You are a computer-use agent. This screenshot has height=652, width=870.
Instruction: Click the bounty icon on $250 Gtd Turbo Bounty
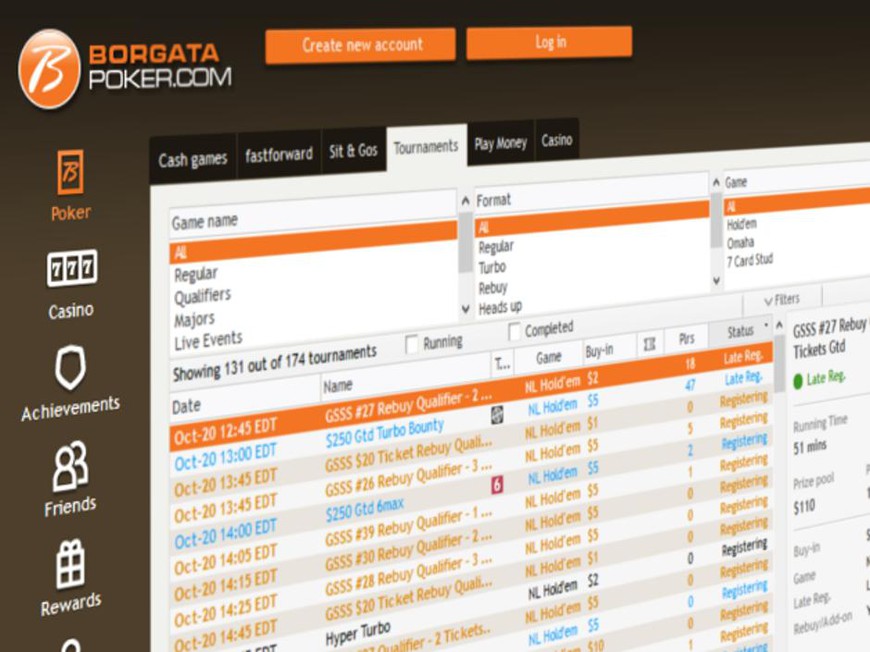tap(497, 415)
